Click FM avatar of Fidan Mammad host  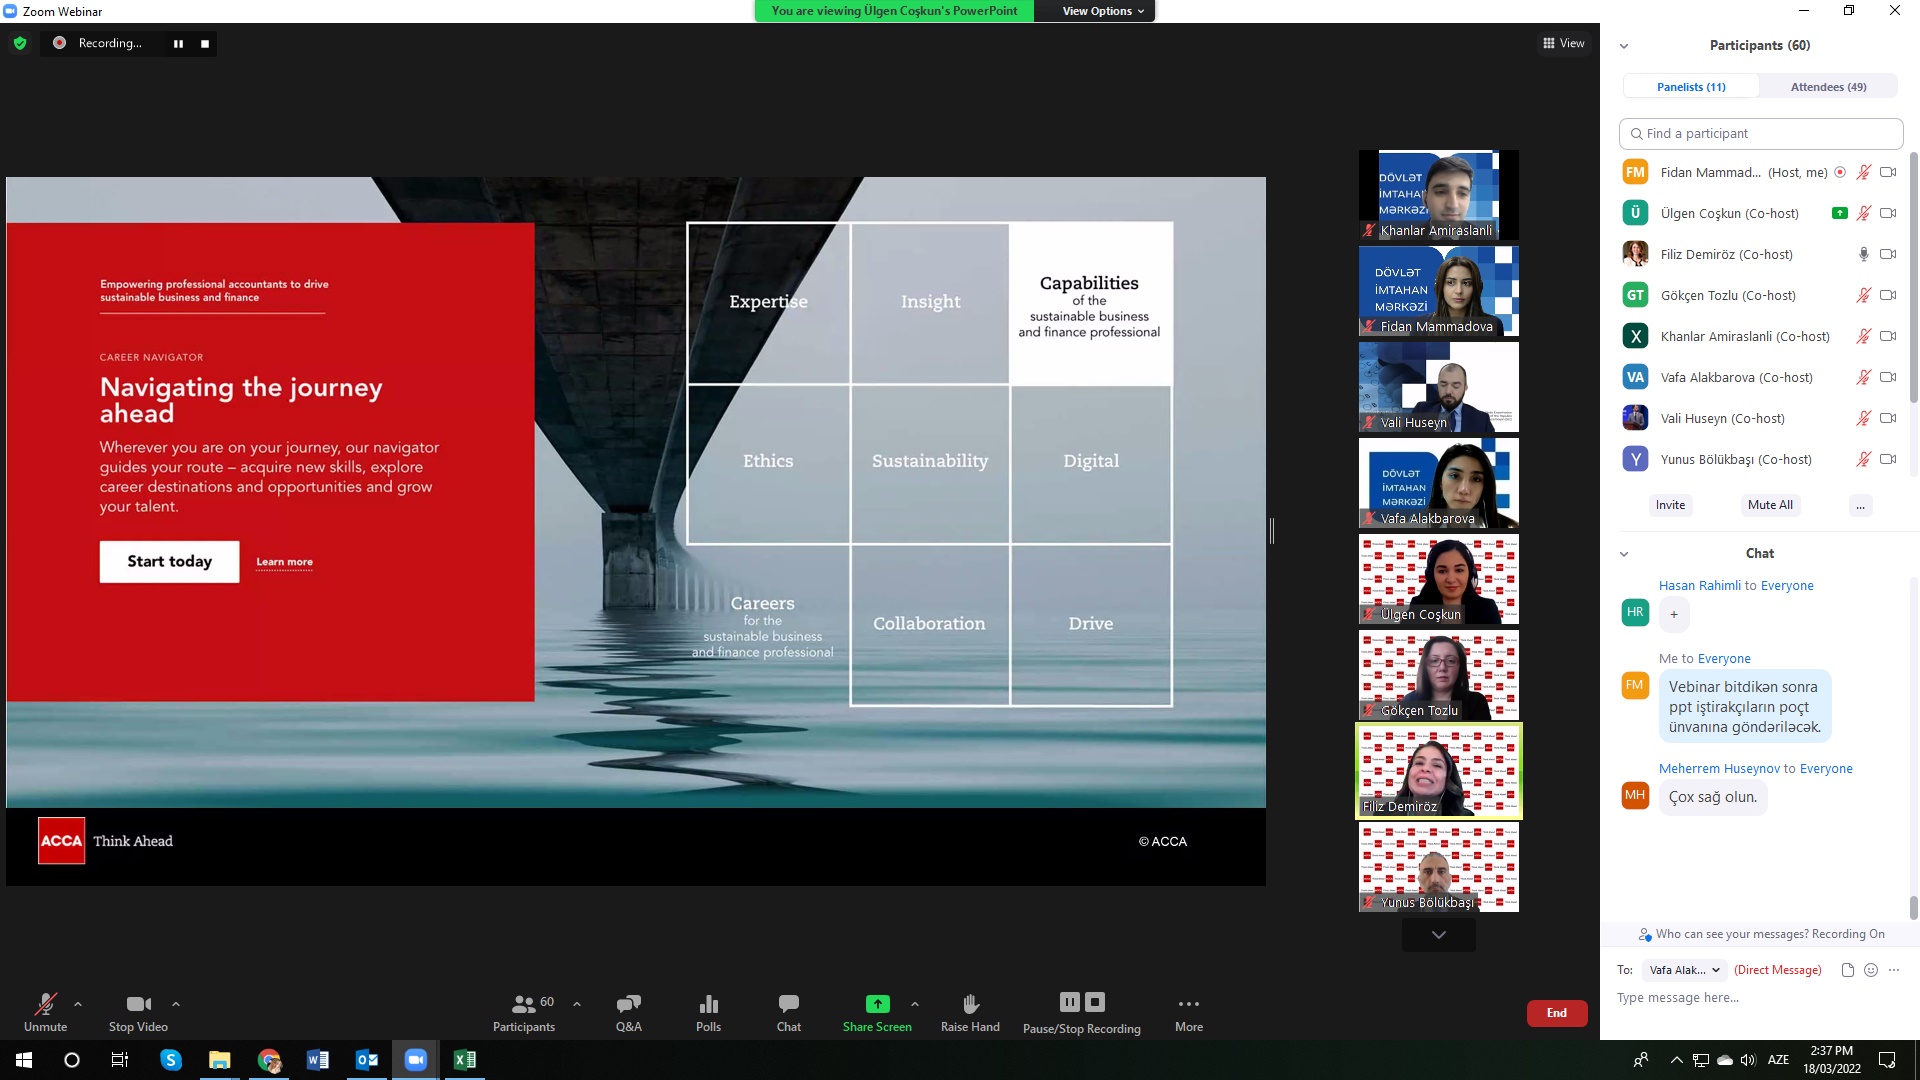[x=1635, y=172]
